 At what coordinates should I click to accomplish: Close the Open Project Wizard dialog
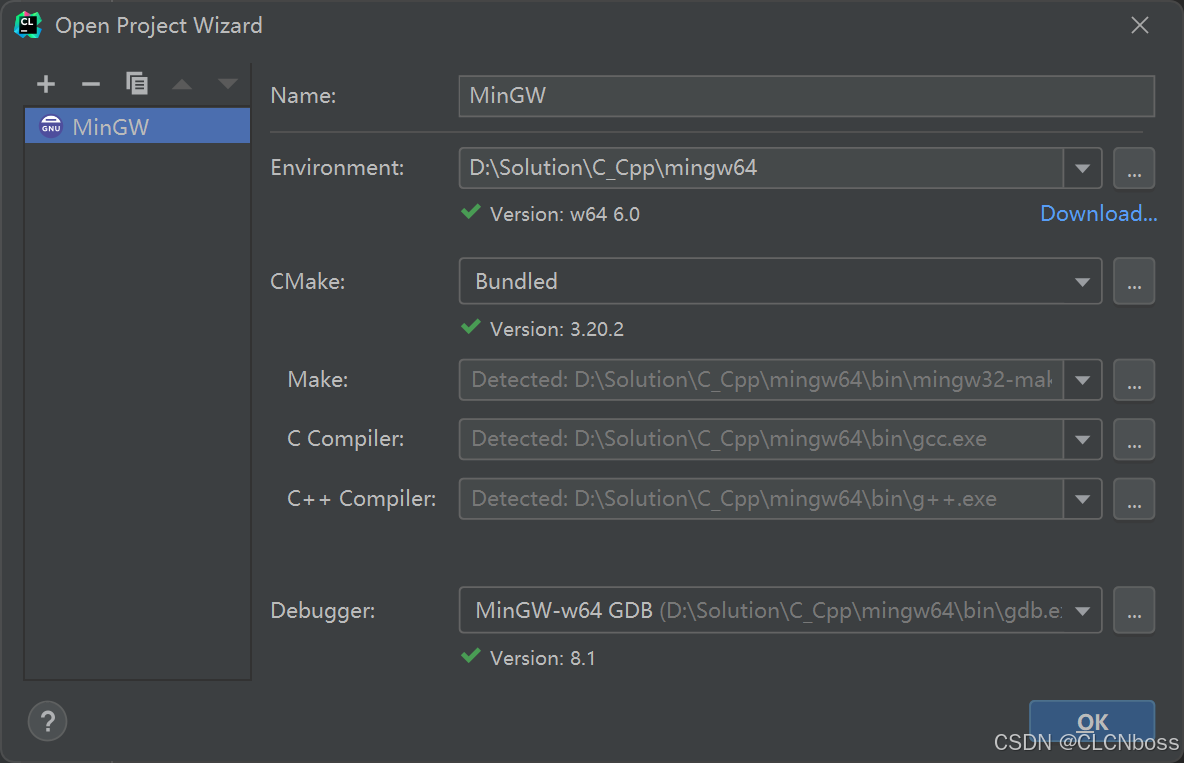click(1139, 25)
